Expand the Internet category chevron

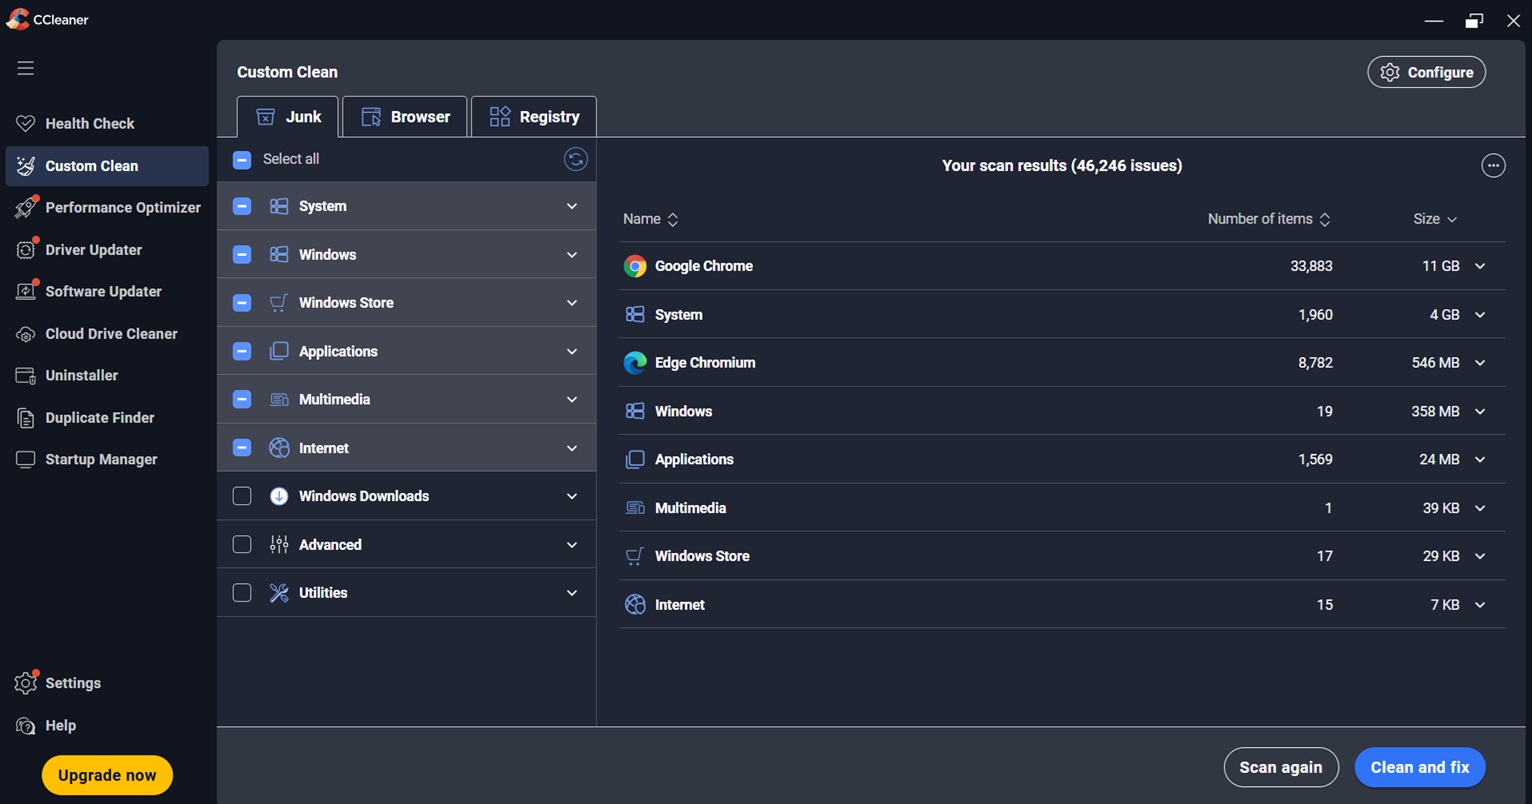click(x=572, y=448)
